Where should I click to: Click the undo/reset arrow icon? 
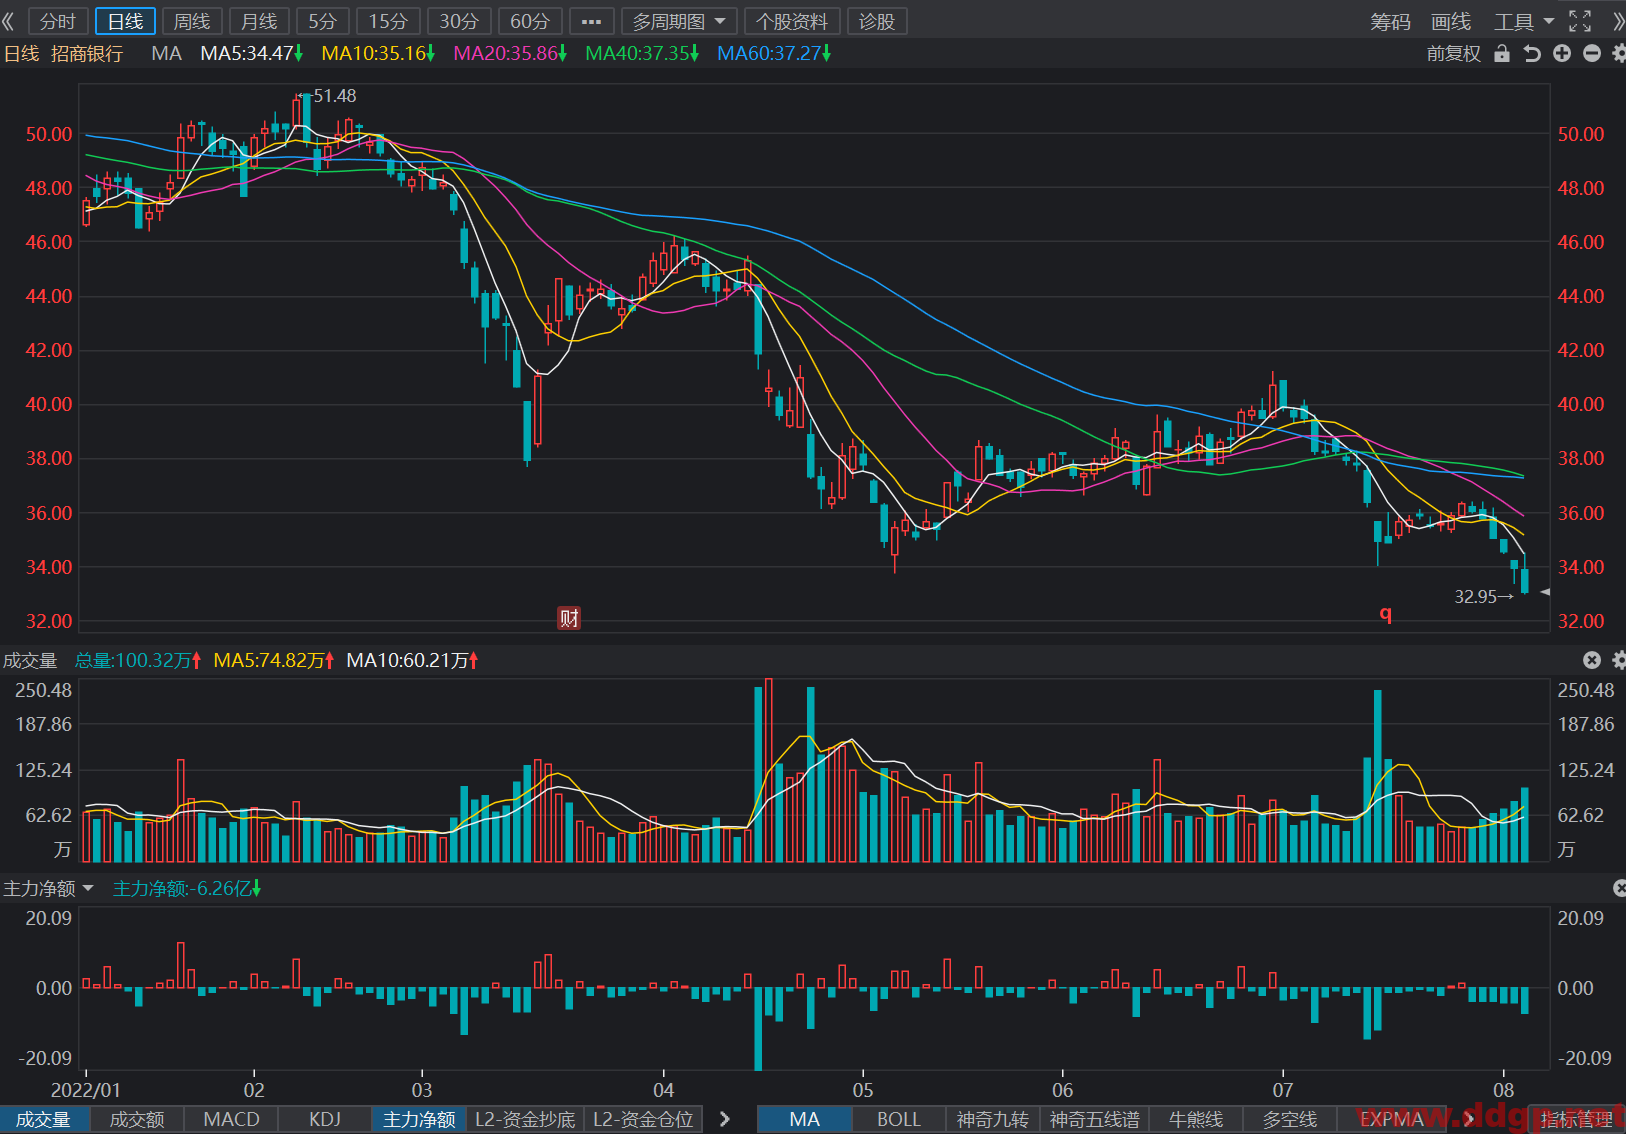(1532, 53)
